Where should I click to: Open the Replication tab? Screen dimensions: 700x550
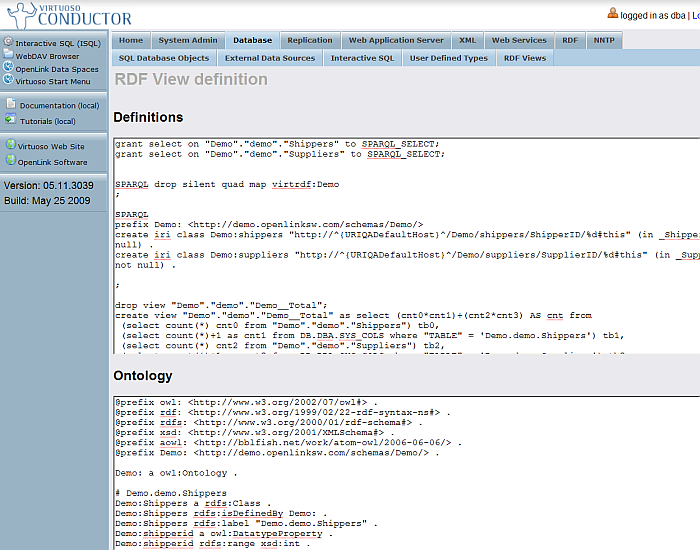310,40
